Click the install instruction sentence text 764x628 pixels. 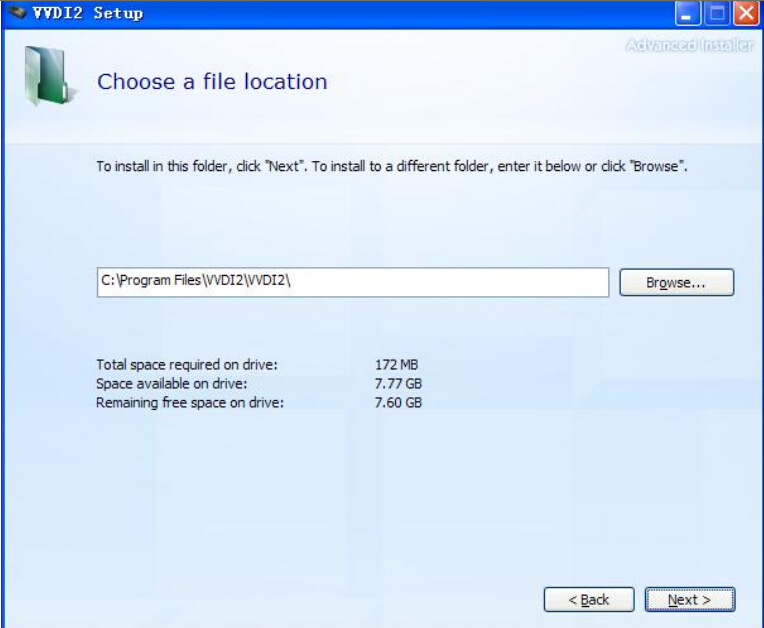[x=392, y=166]
